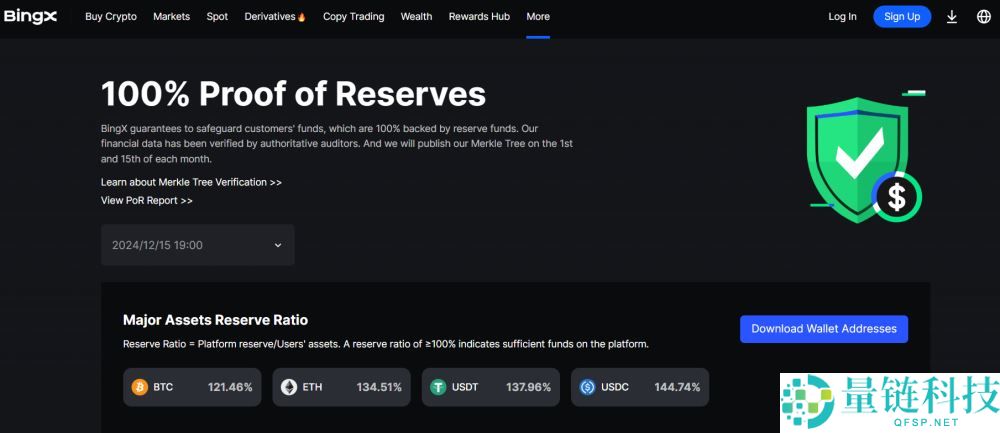Click the download app icon
The height and width of the screenshot is (433, 1000).
coord(951,17)
